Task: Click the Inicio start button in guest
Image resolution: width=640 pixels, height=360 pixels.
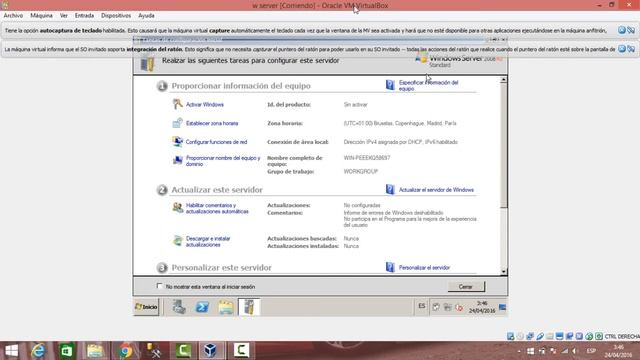Action: (146, 307)
